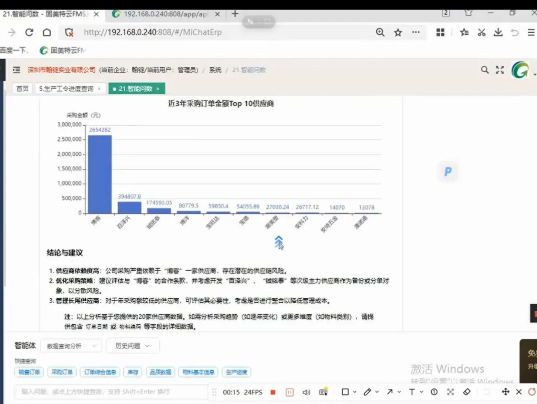Pause the screen recording

point(289,392)
